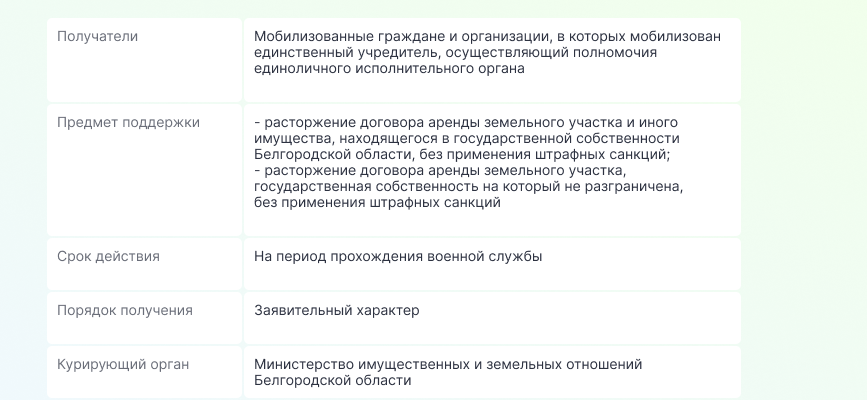Click the line "единоличного исполнительного органа"

389,69
